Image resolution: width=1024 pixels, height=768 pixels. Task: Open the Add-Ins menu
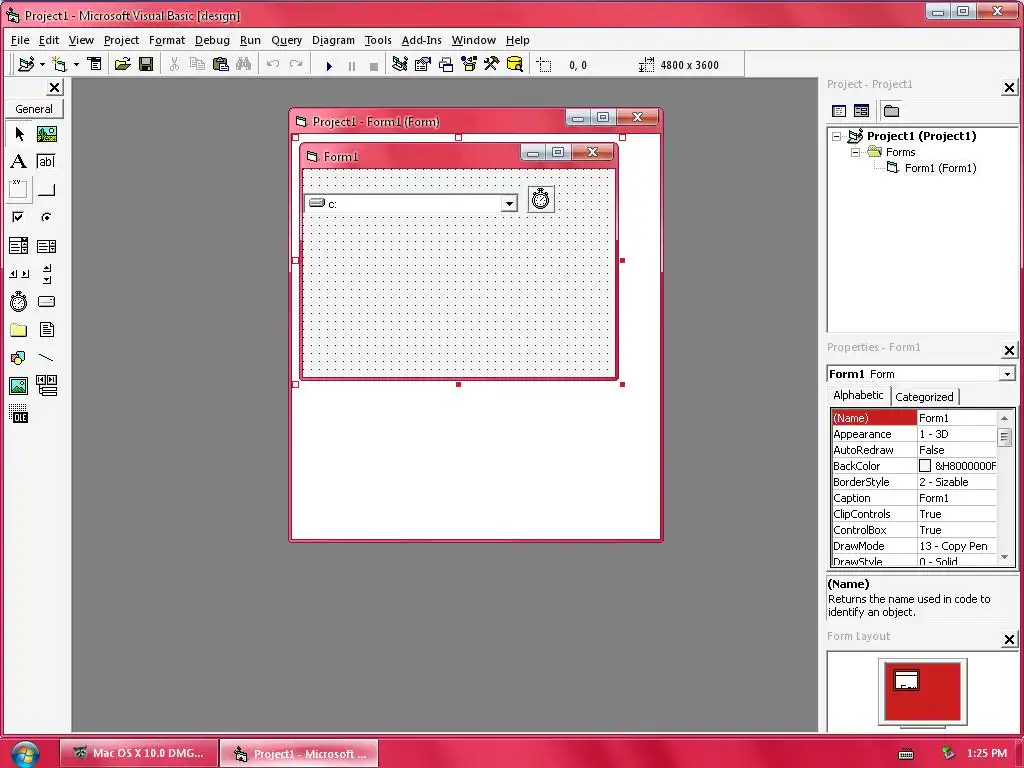(421, 40)
